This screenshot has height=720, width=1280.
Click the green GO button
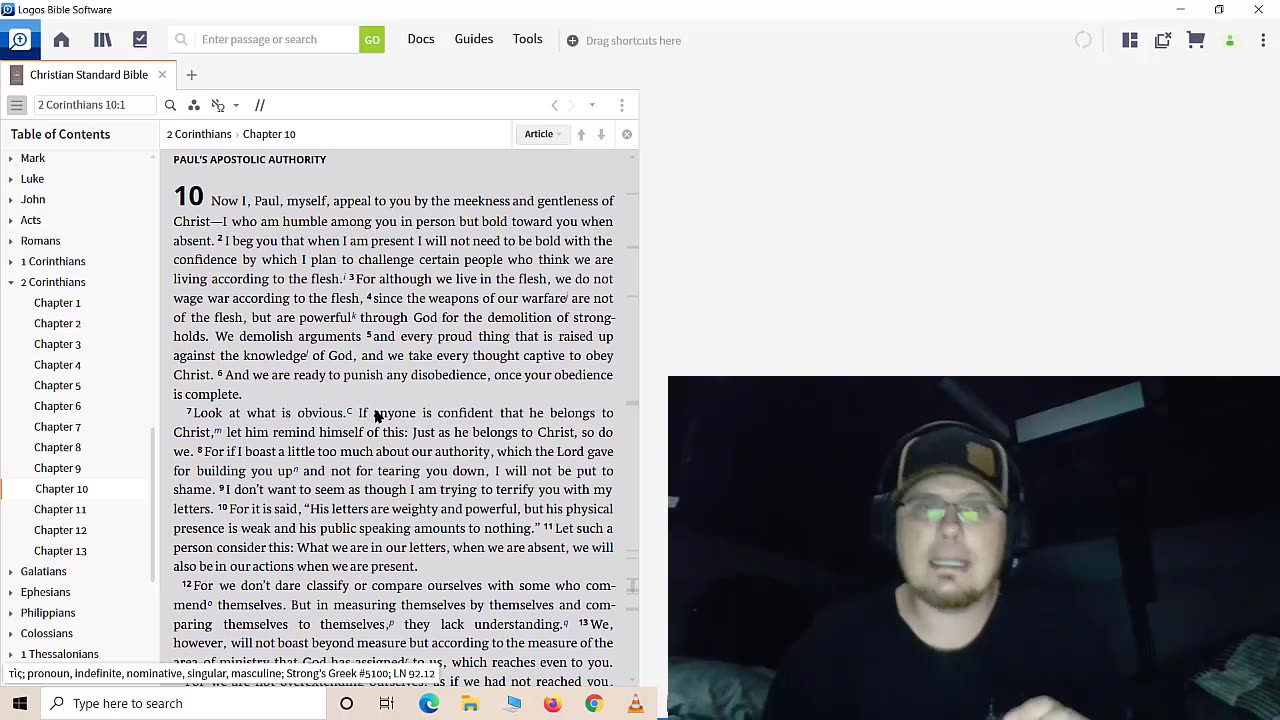pyautogui.click(x=372, y=40)
